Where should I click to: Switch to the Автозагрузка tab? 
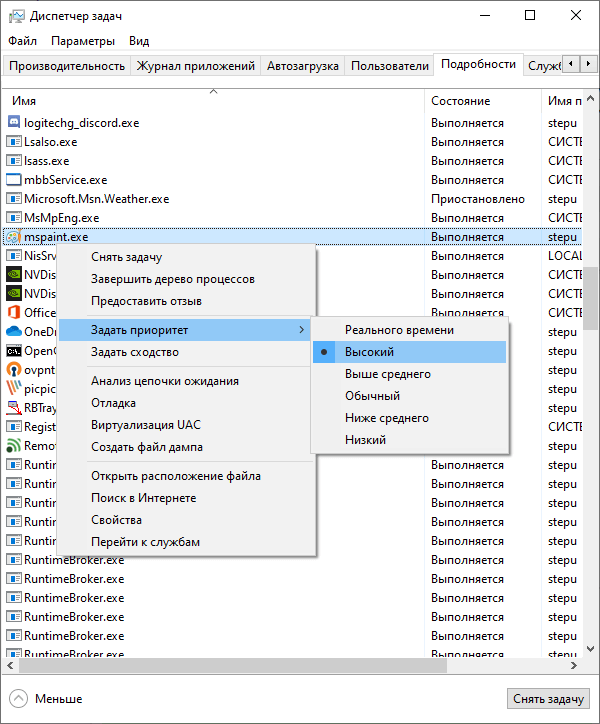click(303, 66)
